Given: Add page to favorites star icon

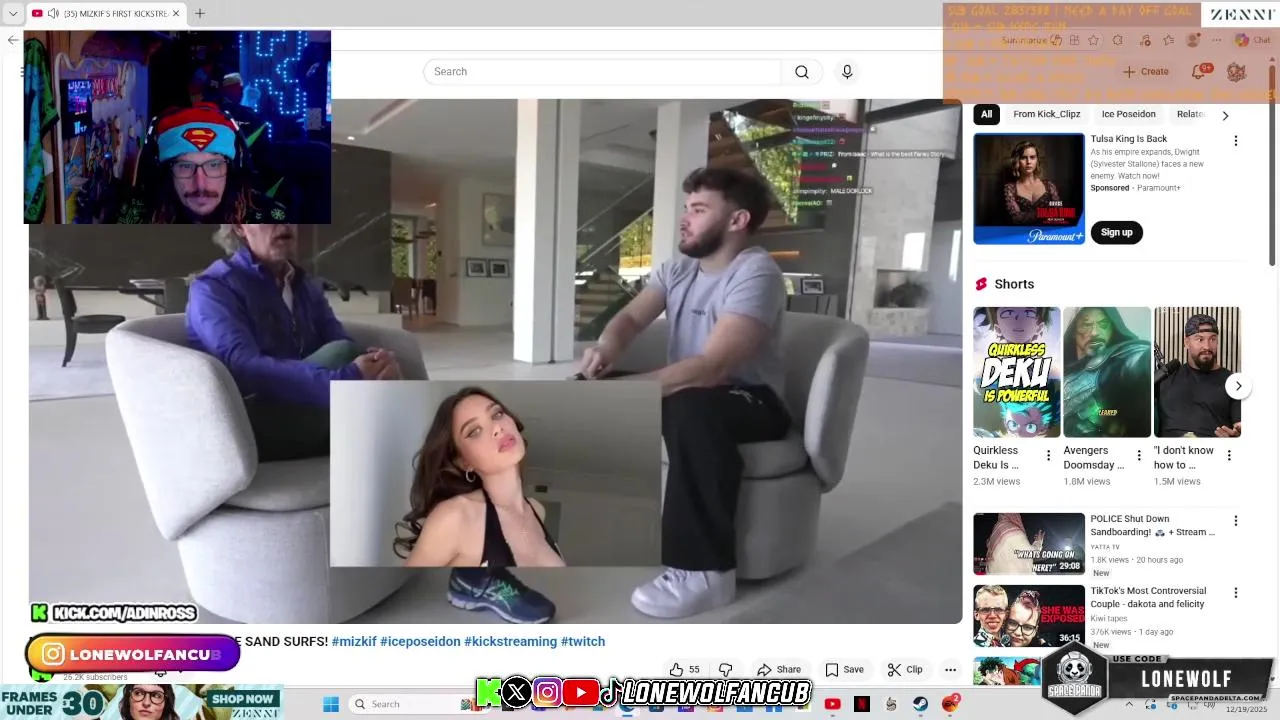Looking at the screenshot, I should click(x=1093, y=40).
